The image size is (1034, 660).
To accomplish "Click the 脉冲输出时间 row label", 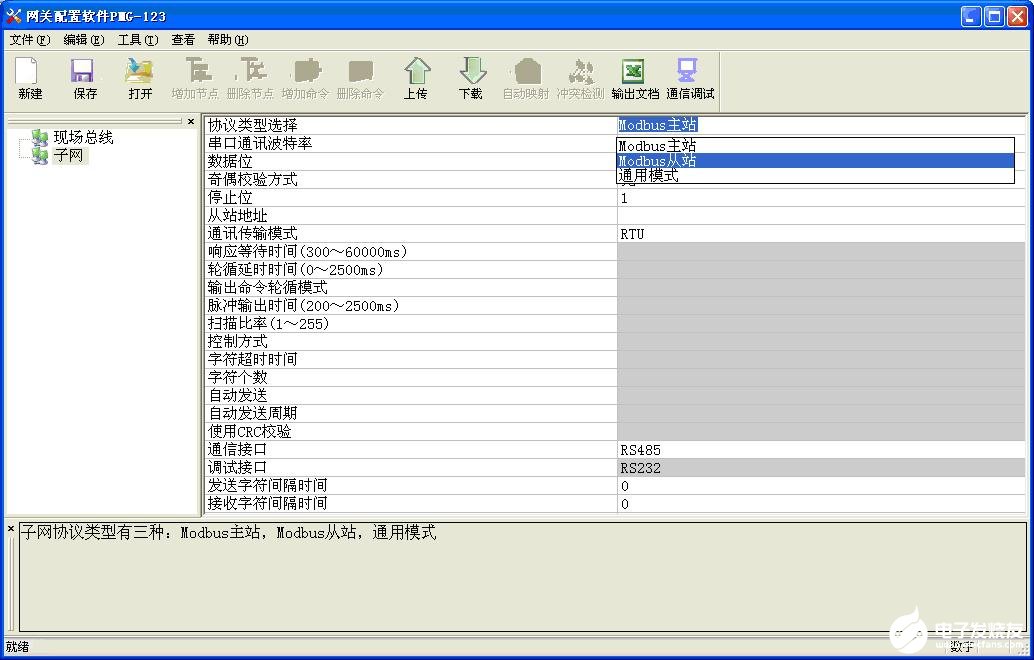I will 303,305.
